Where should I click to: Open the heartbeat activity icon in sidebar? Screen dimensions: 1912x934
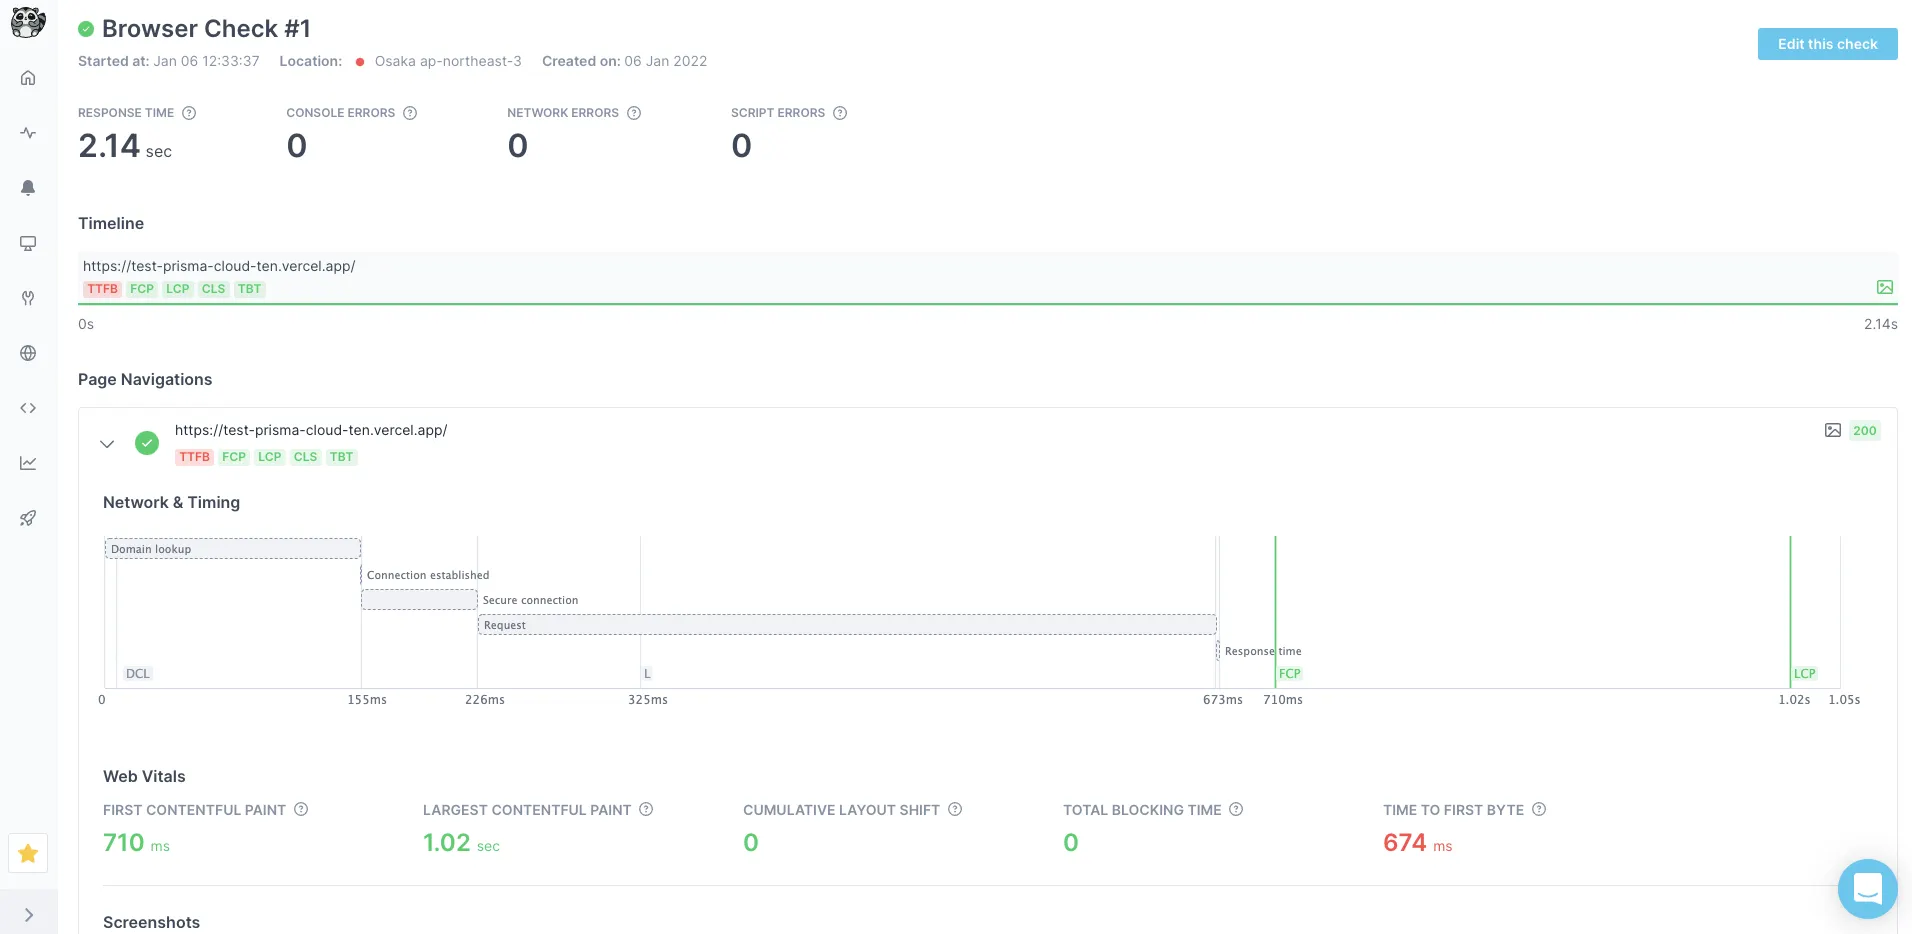coord(28,133)
